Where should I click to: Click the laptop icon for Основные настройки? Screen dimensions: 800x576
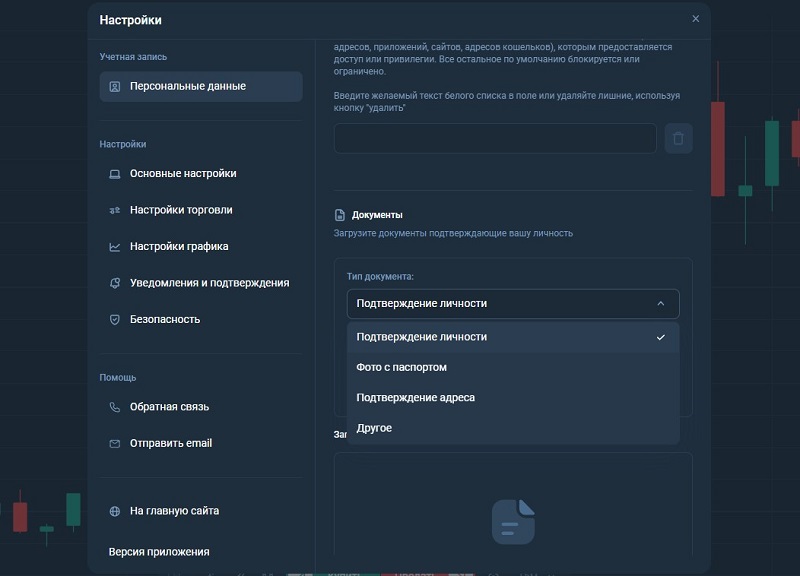(x=115, y=174)
